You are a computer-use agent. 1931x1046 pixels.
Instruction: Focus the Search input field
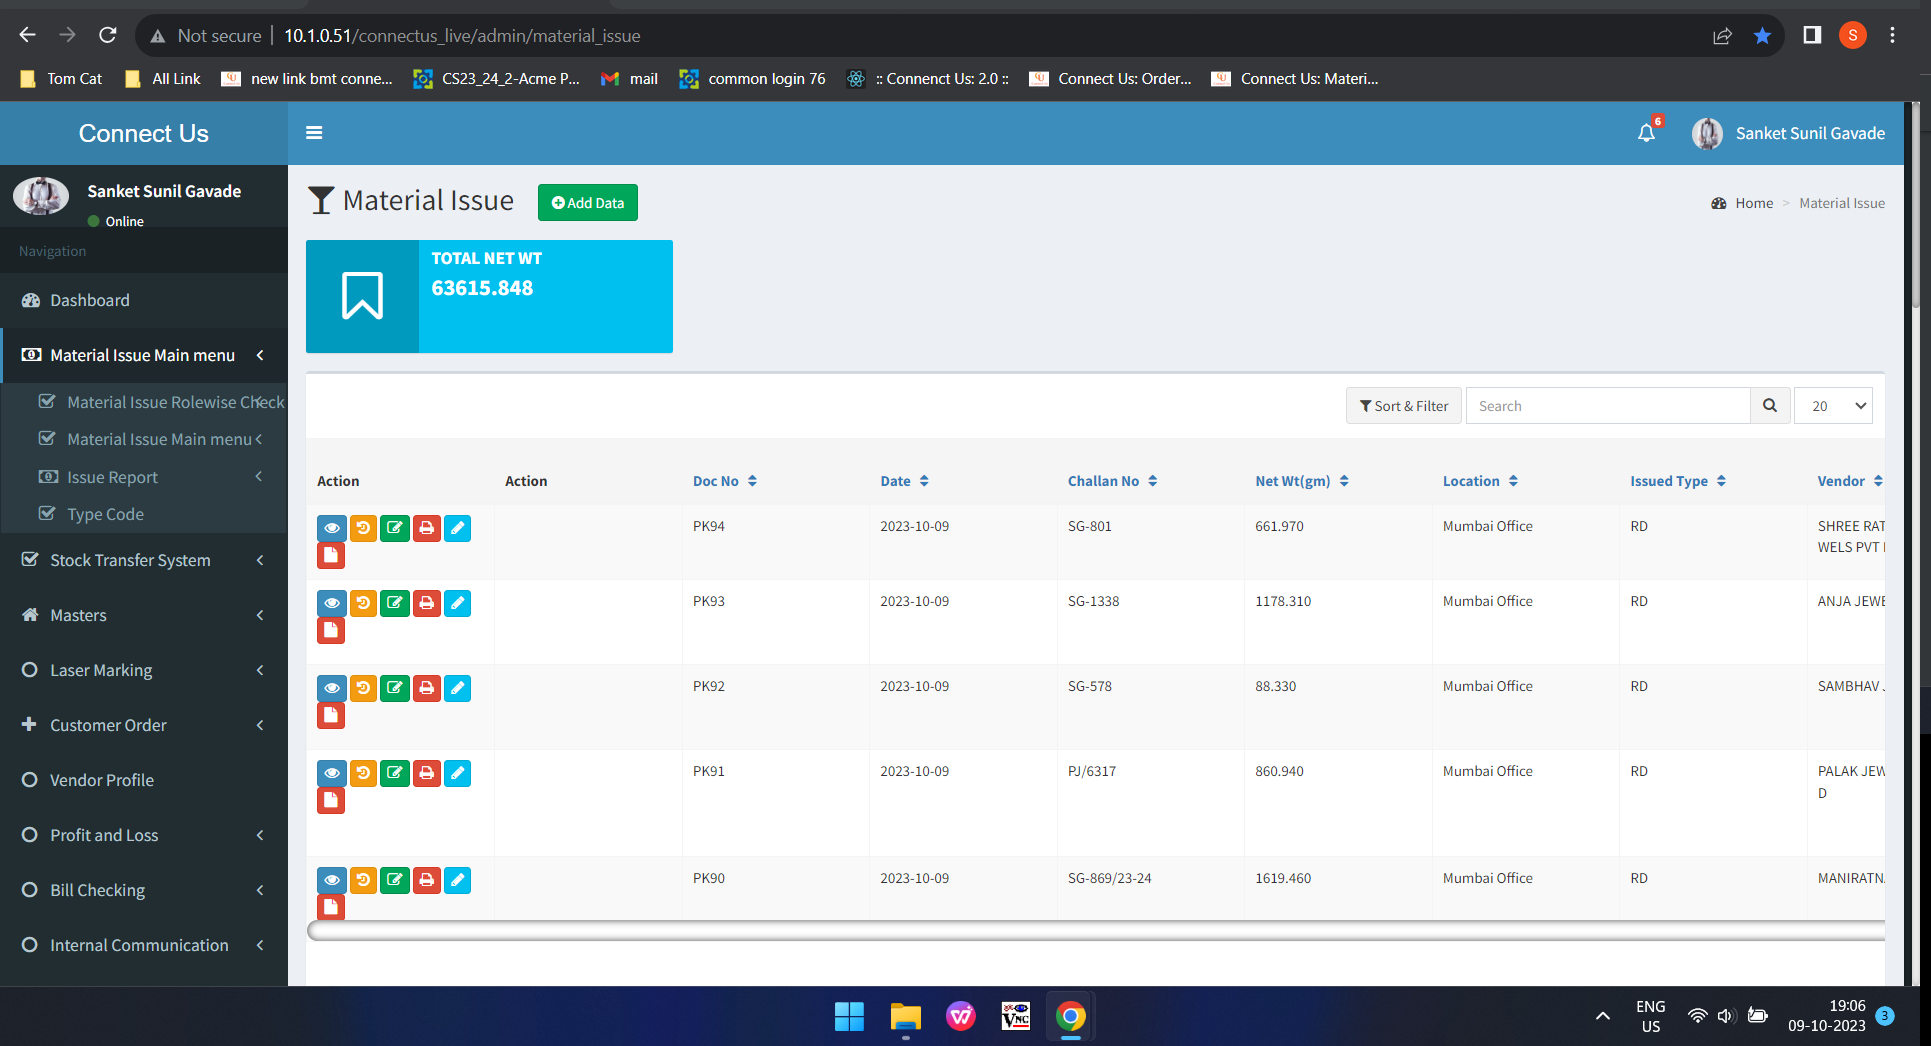coord(1608,406)
